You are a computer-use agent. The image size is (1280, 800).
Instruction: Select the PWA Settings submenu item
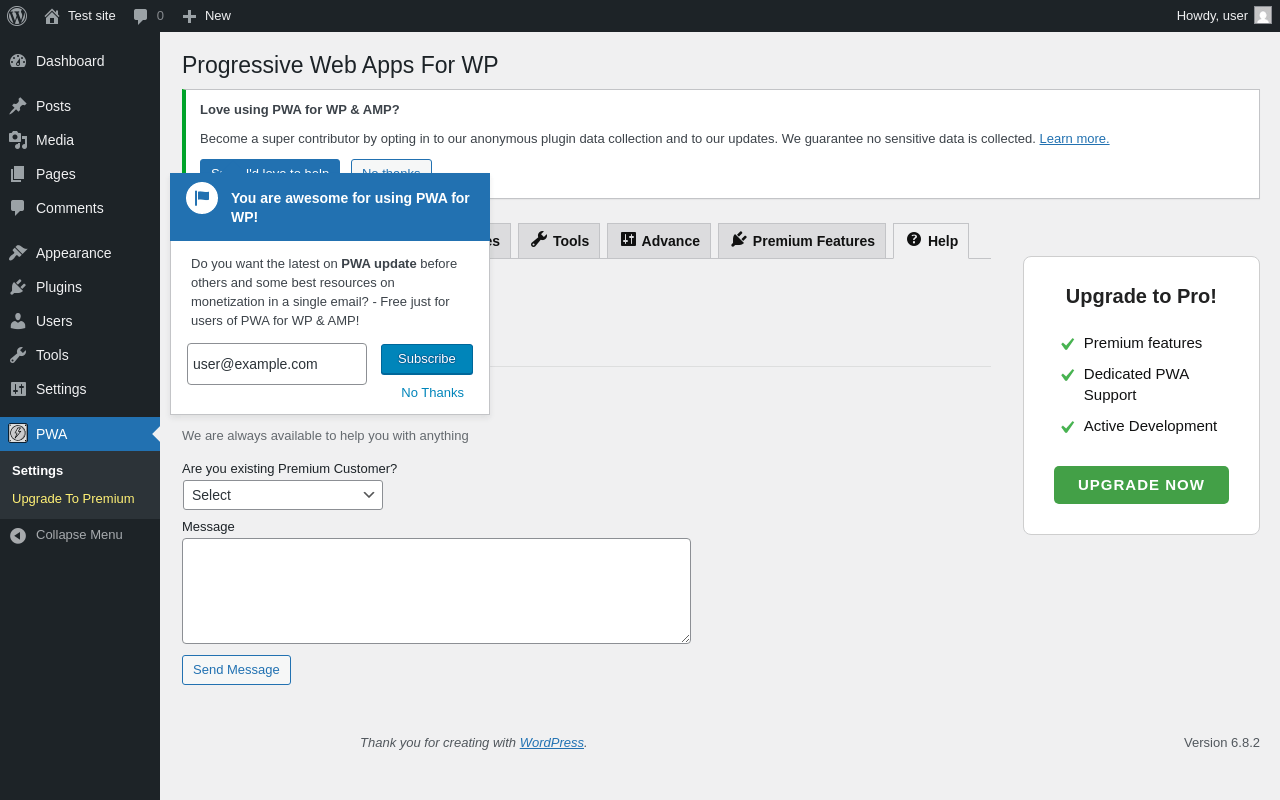click(37, 470)
